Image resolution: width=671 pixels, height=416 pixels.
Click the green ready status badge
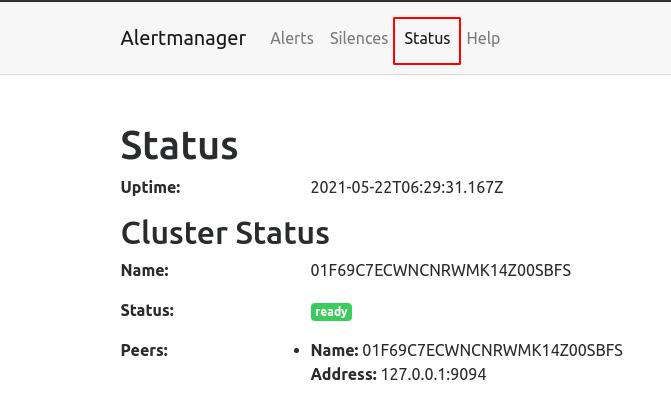tap(332, 311)
